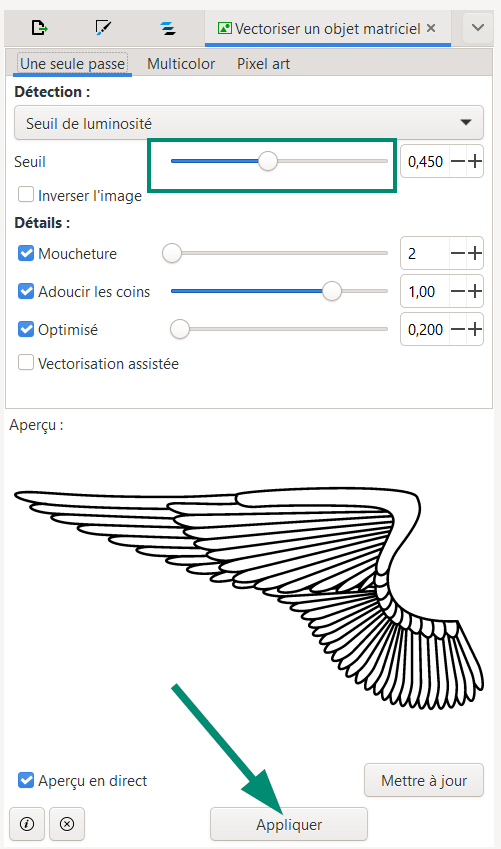Open the info icon button
This screenshot has width=501, height=849.
click(27, 824)
